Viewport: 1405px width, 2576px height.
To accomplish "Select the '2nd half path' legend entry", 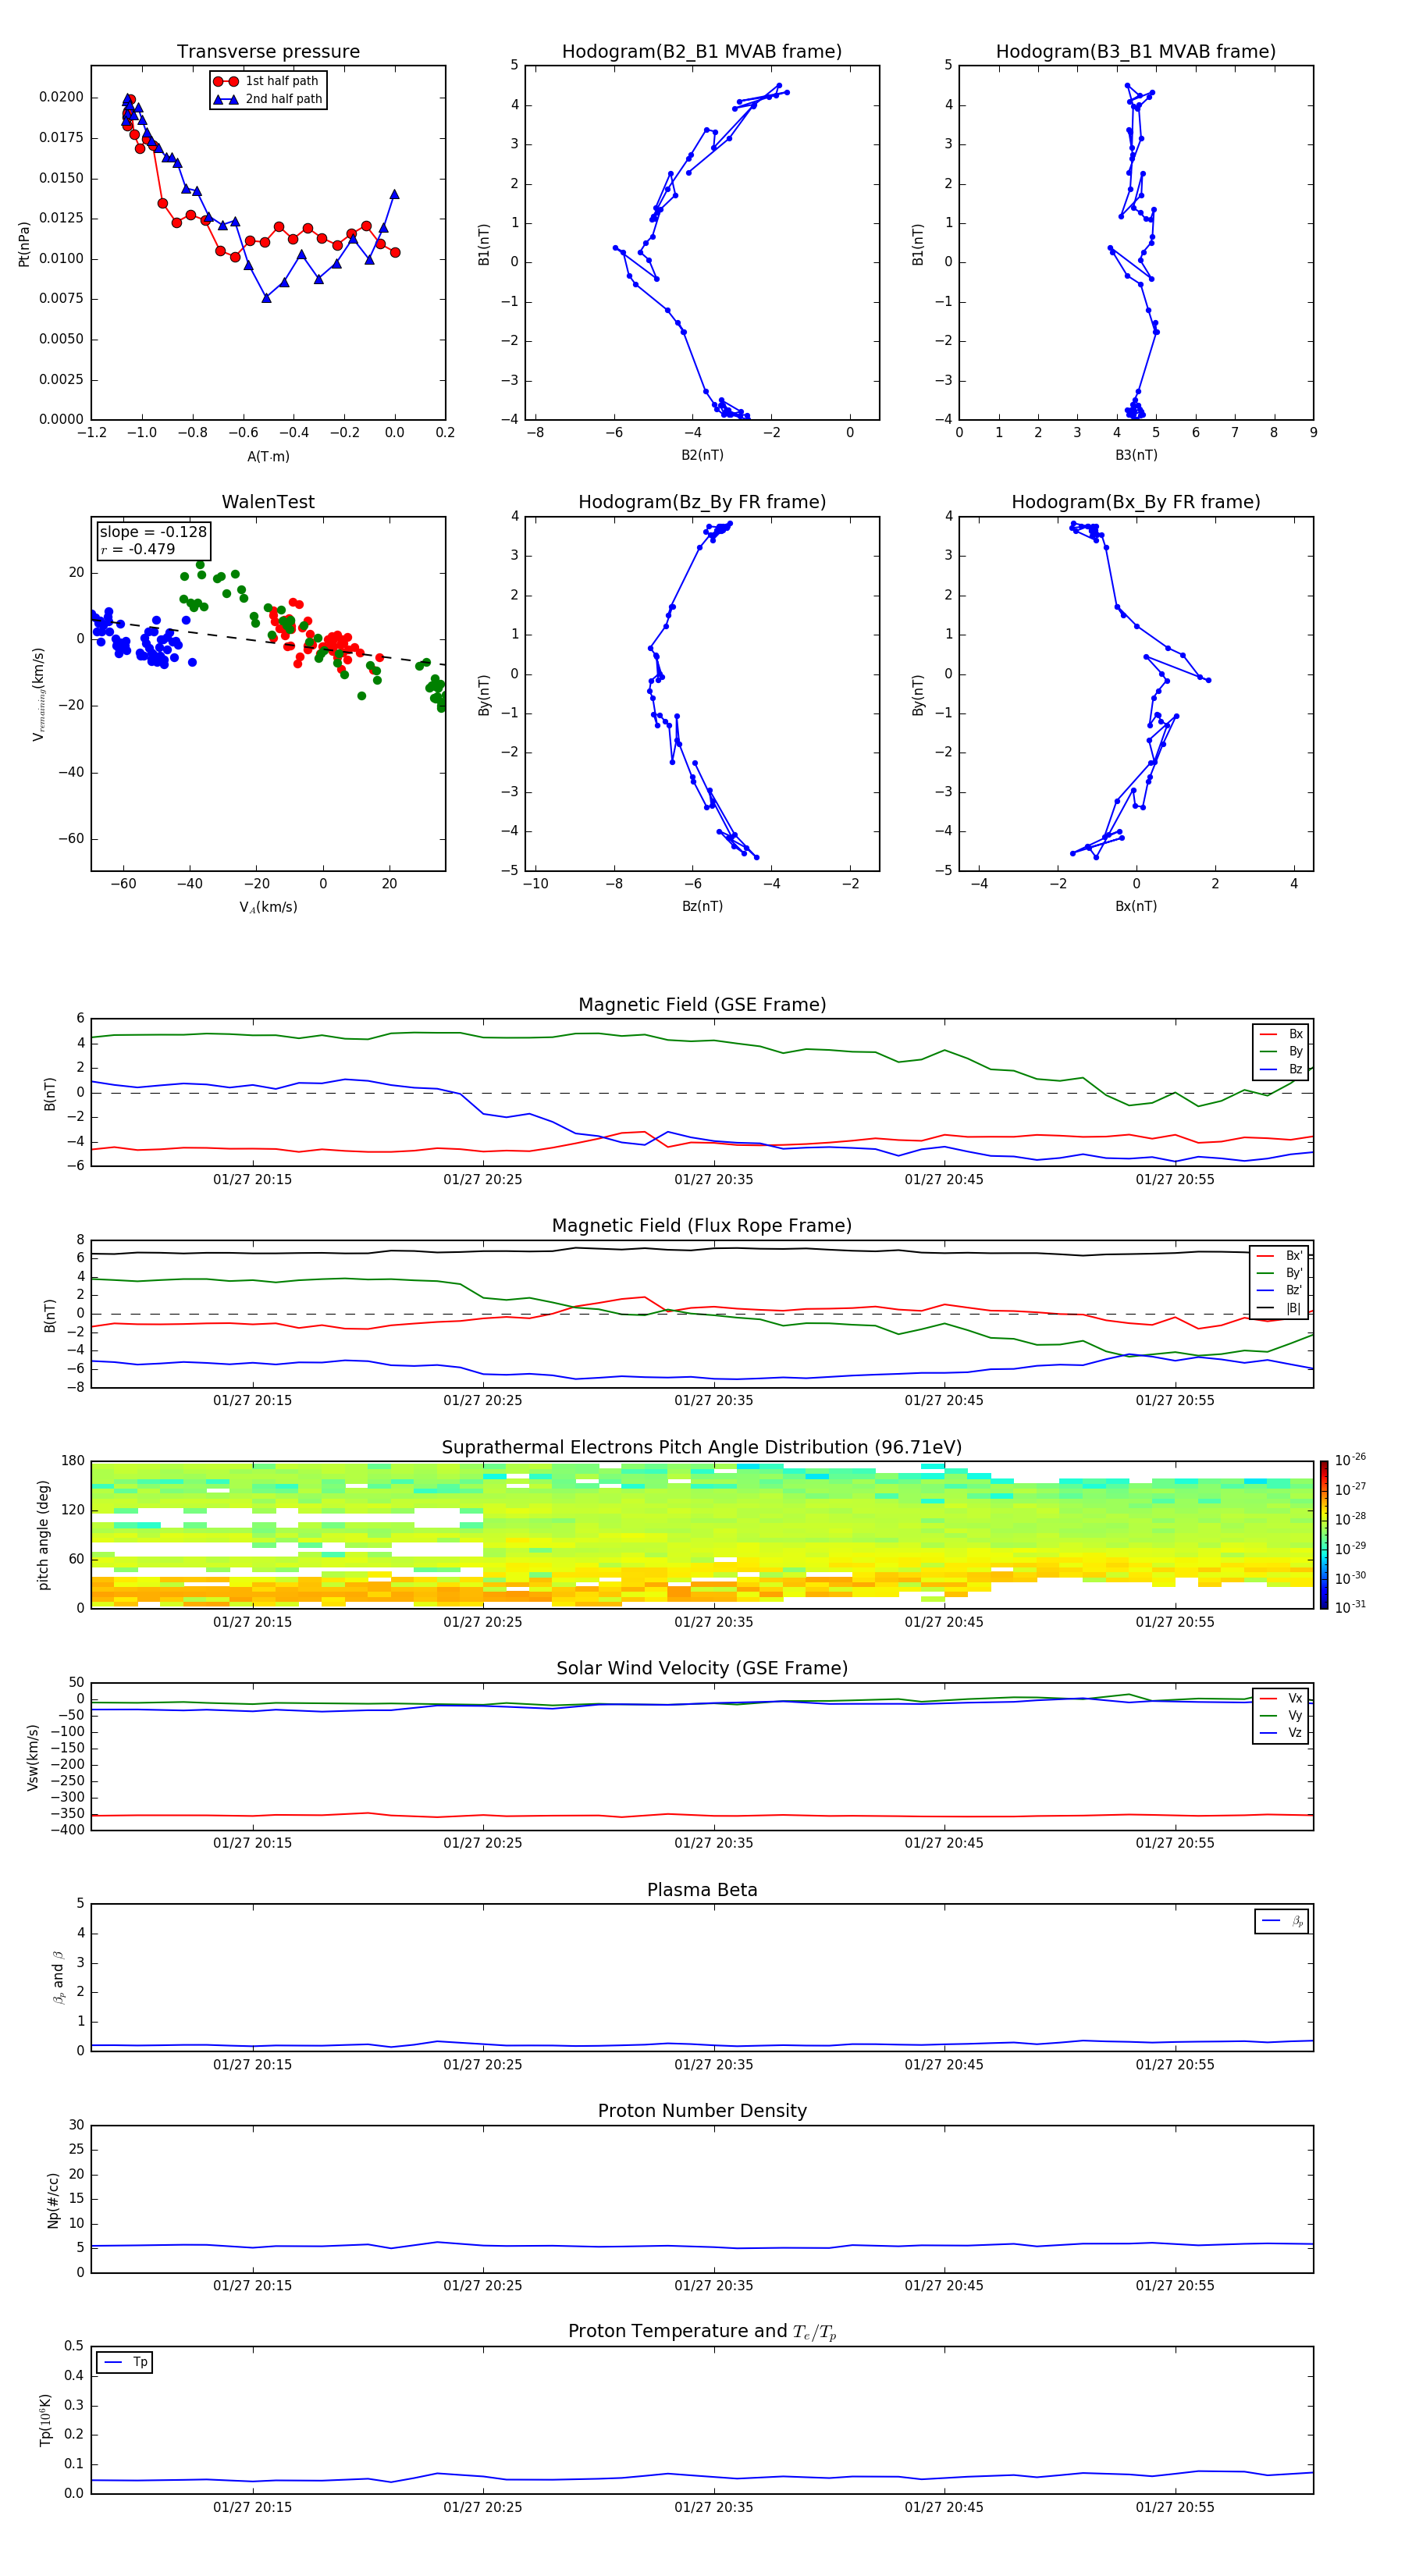I will click(x=268, y=99).
